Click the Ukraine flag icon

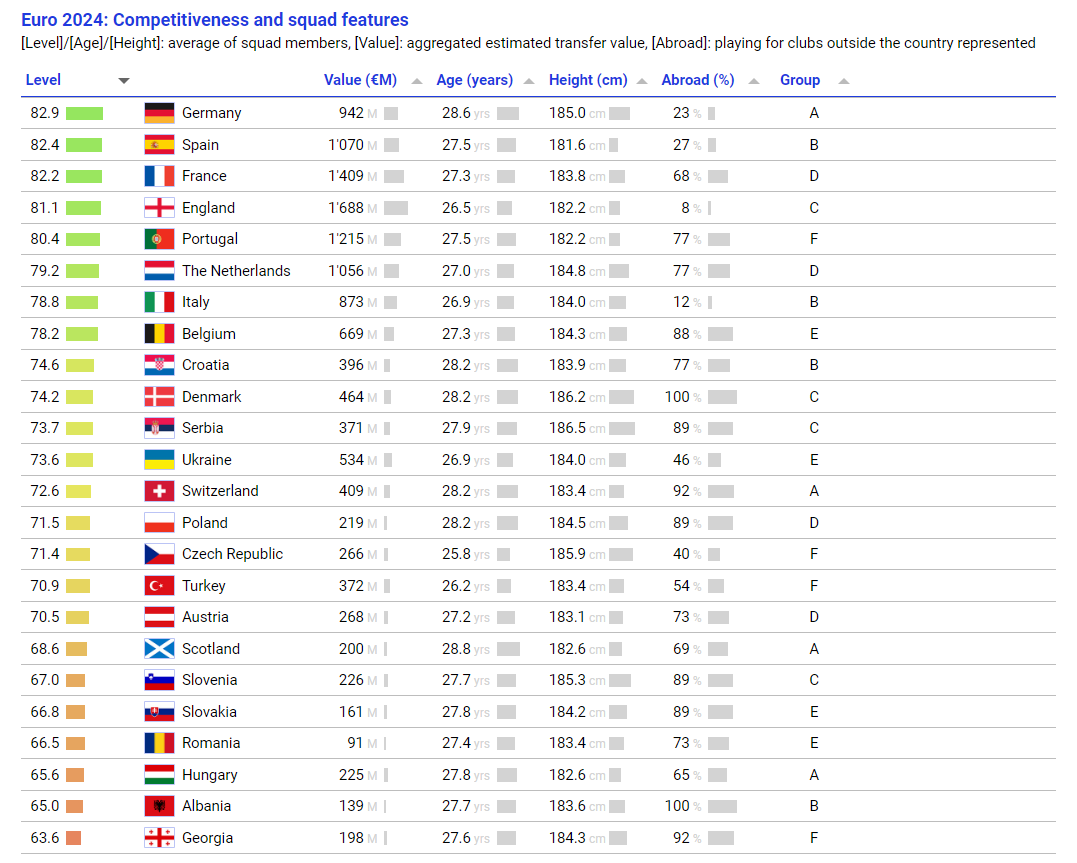click(x=159, y=460)
